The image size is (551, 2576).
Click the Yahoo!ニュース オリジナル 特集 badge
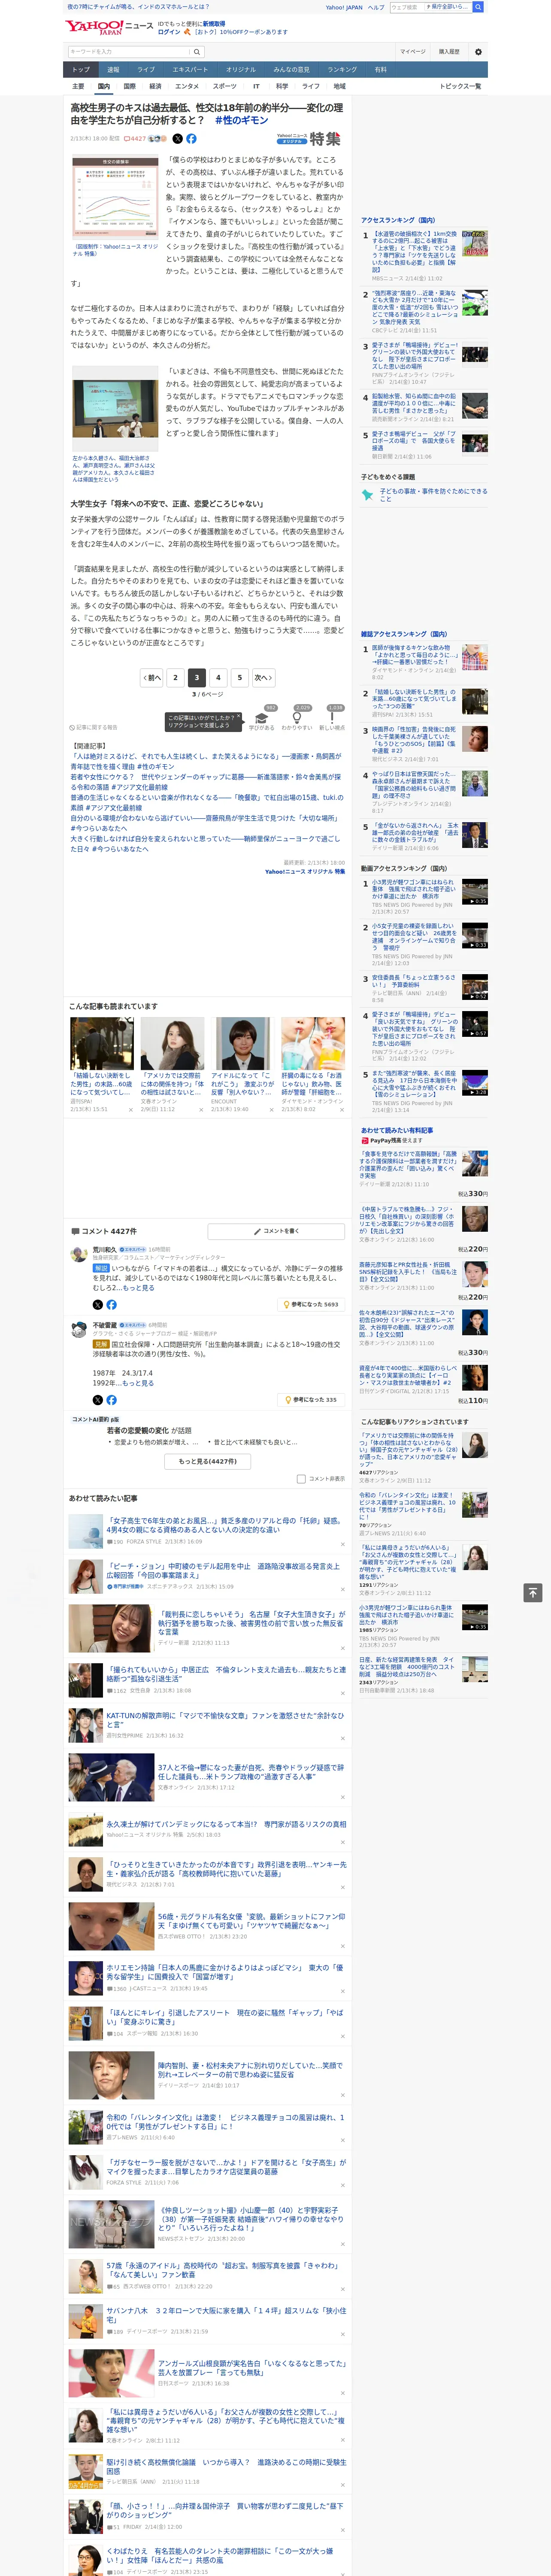tap(309, 139)
